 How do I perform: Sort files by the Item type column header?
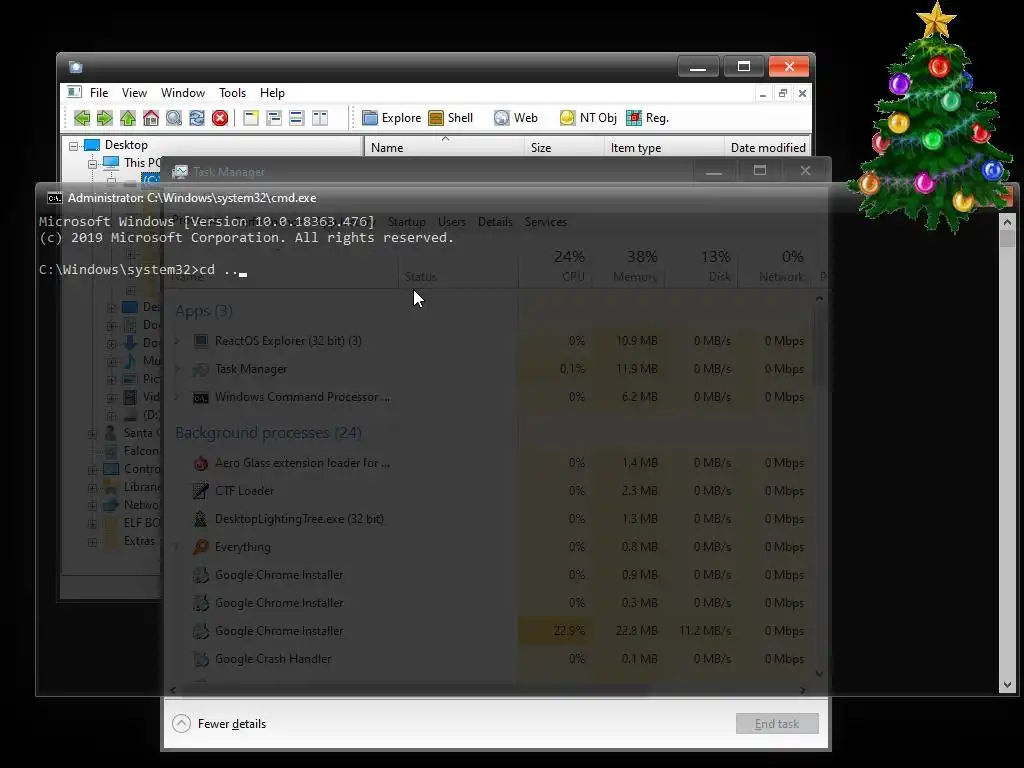[664, 147]
